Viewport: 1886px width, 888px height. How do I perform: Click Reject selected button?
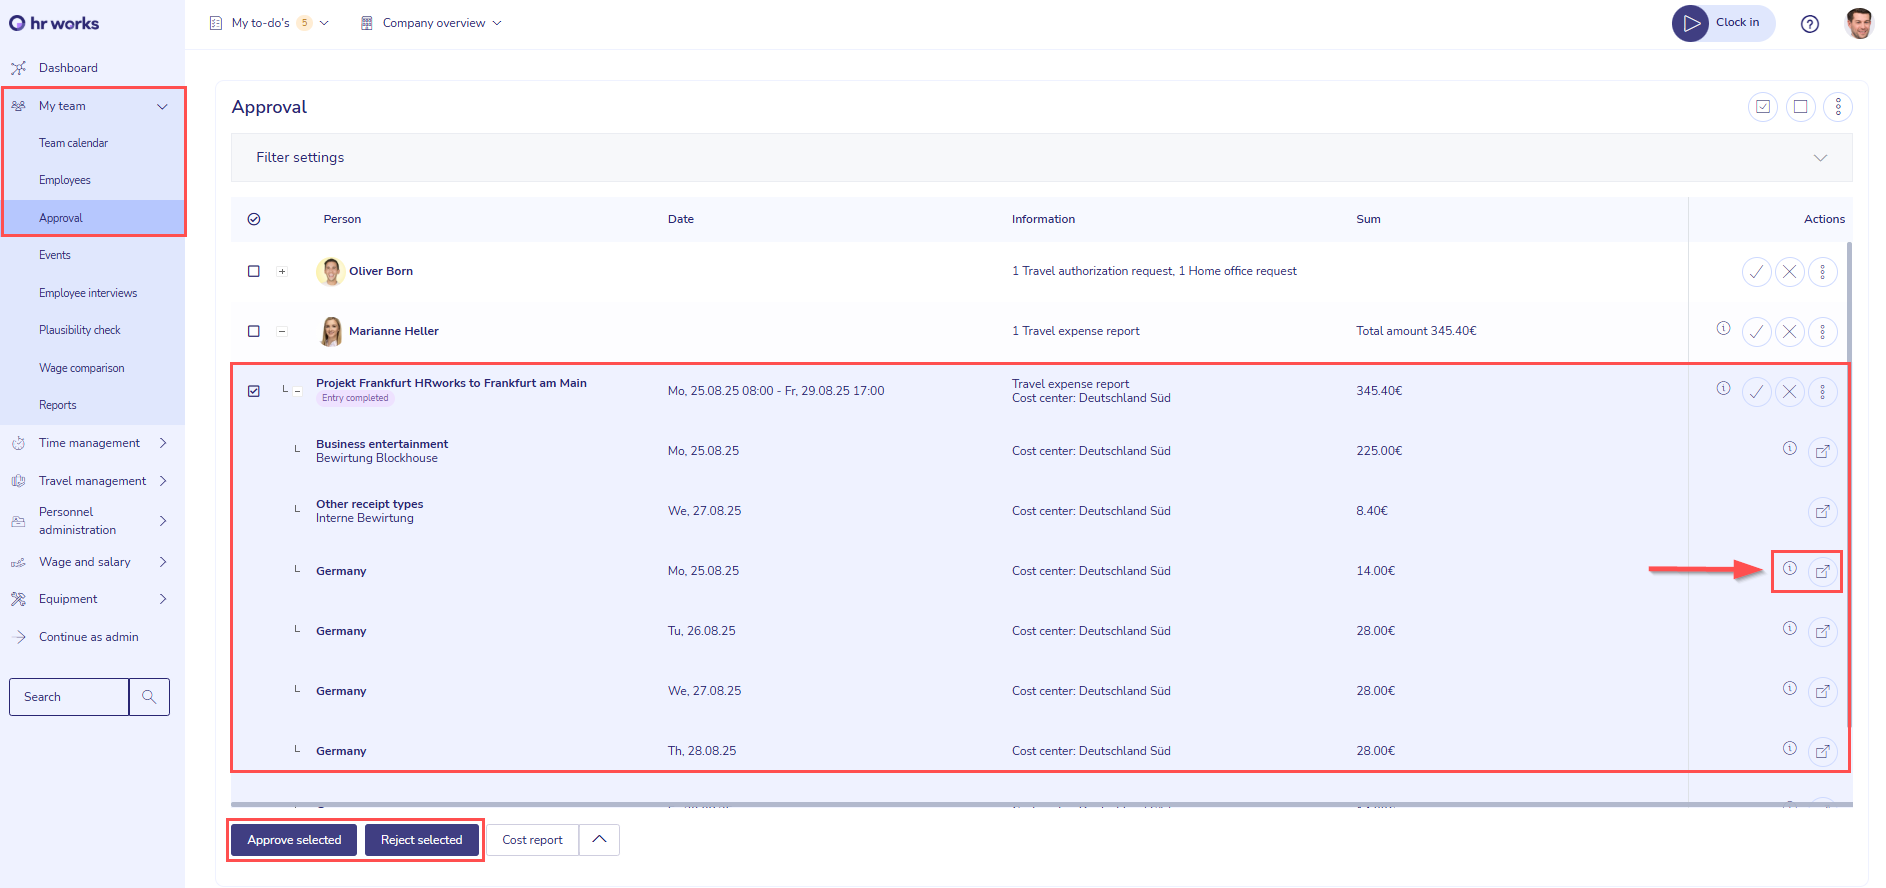coord(421,840)
